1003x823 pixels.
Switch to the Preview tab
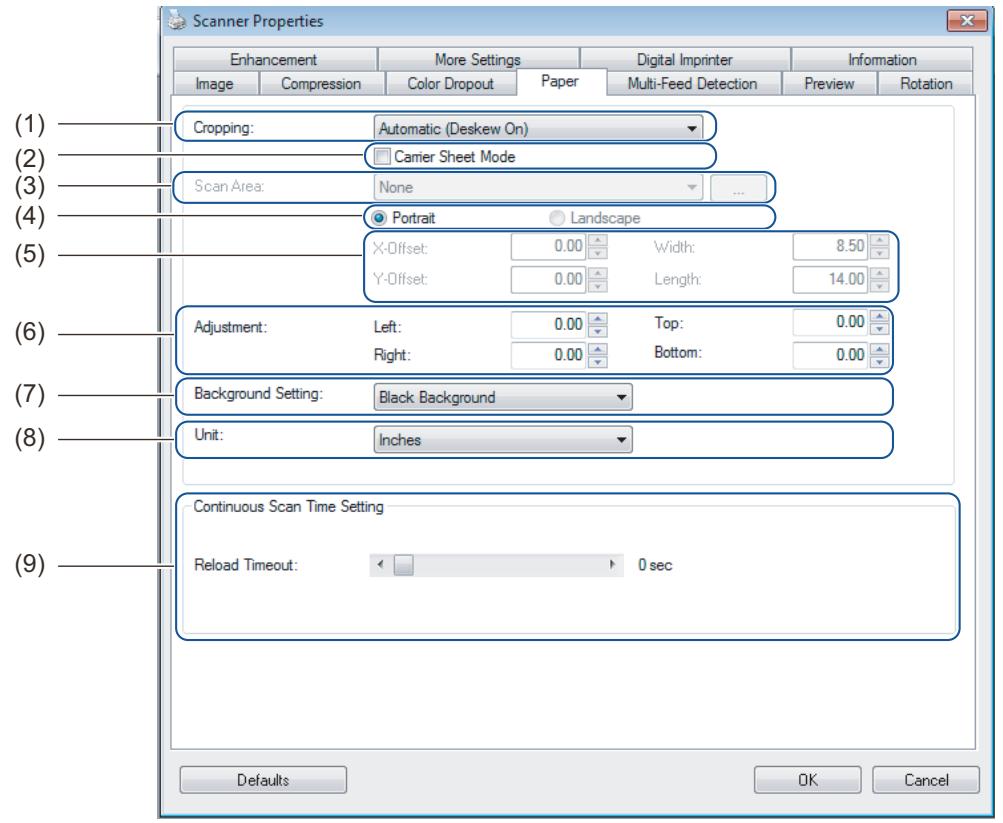click(x=829, y=84)
